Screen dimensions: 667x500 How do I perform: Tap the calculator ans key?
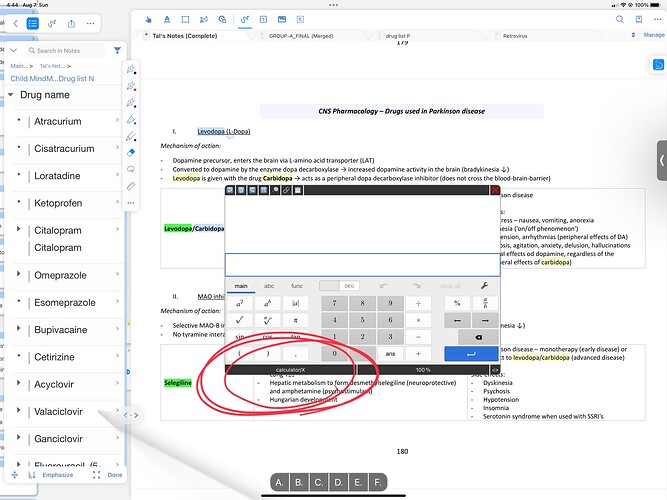390,354
